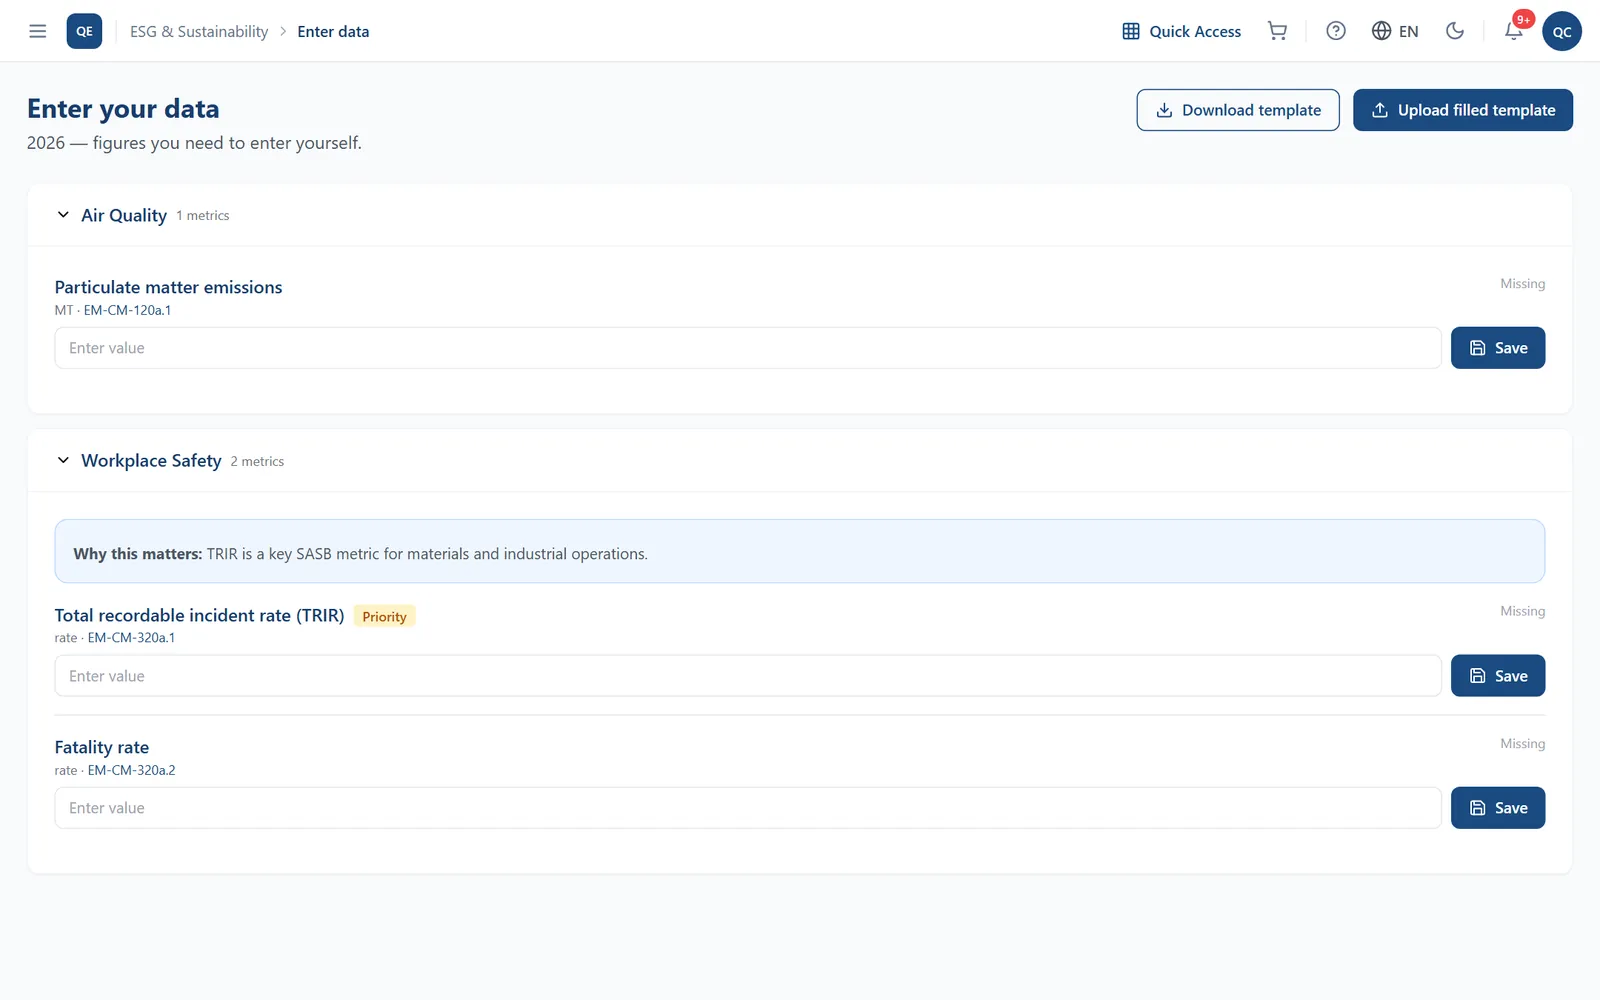Image resolution: width=1600 pixels, height=1000 pixels.
Task: Click Missing status for Particulate matter
Action: pyautogui.click(x=1522, y=284)
